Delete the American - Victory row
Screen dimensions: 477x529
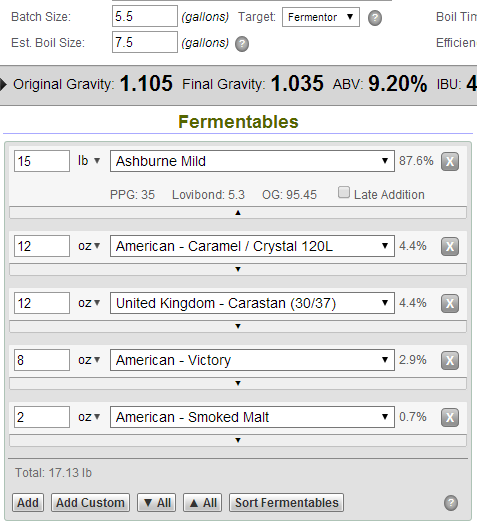click(450, 361)
